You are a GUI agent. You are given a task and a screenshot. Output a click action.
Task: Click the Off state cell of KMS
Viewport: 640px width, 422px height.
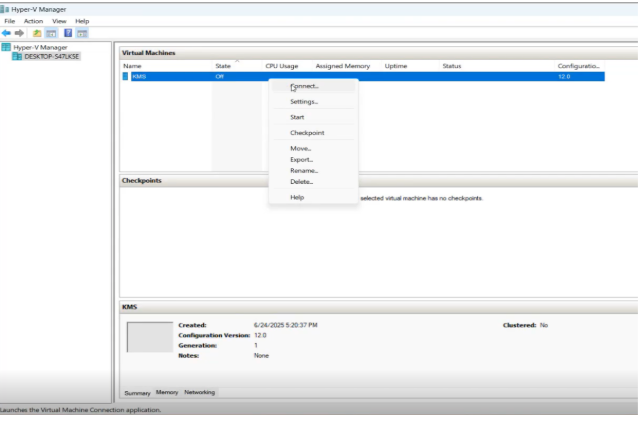click(x=220, y=76)
